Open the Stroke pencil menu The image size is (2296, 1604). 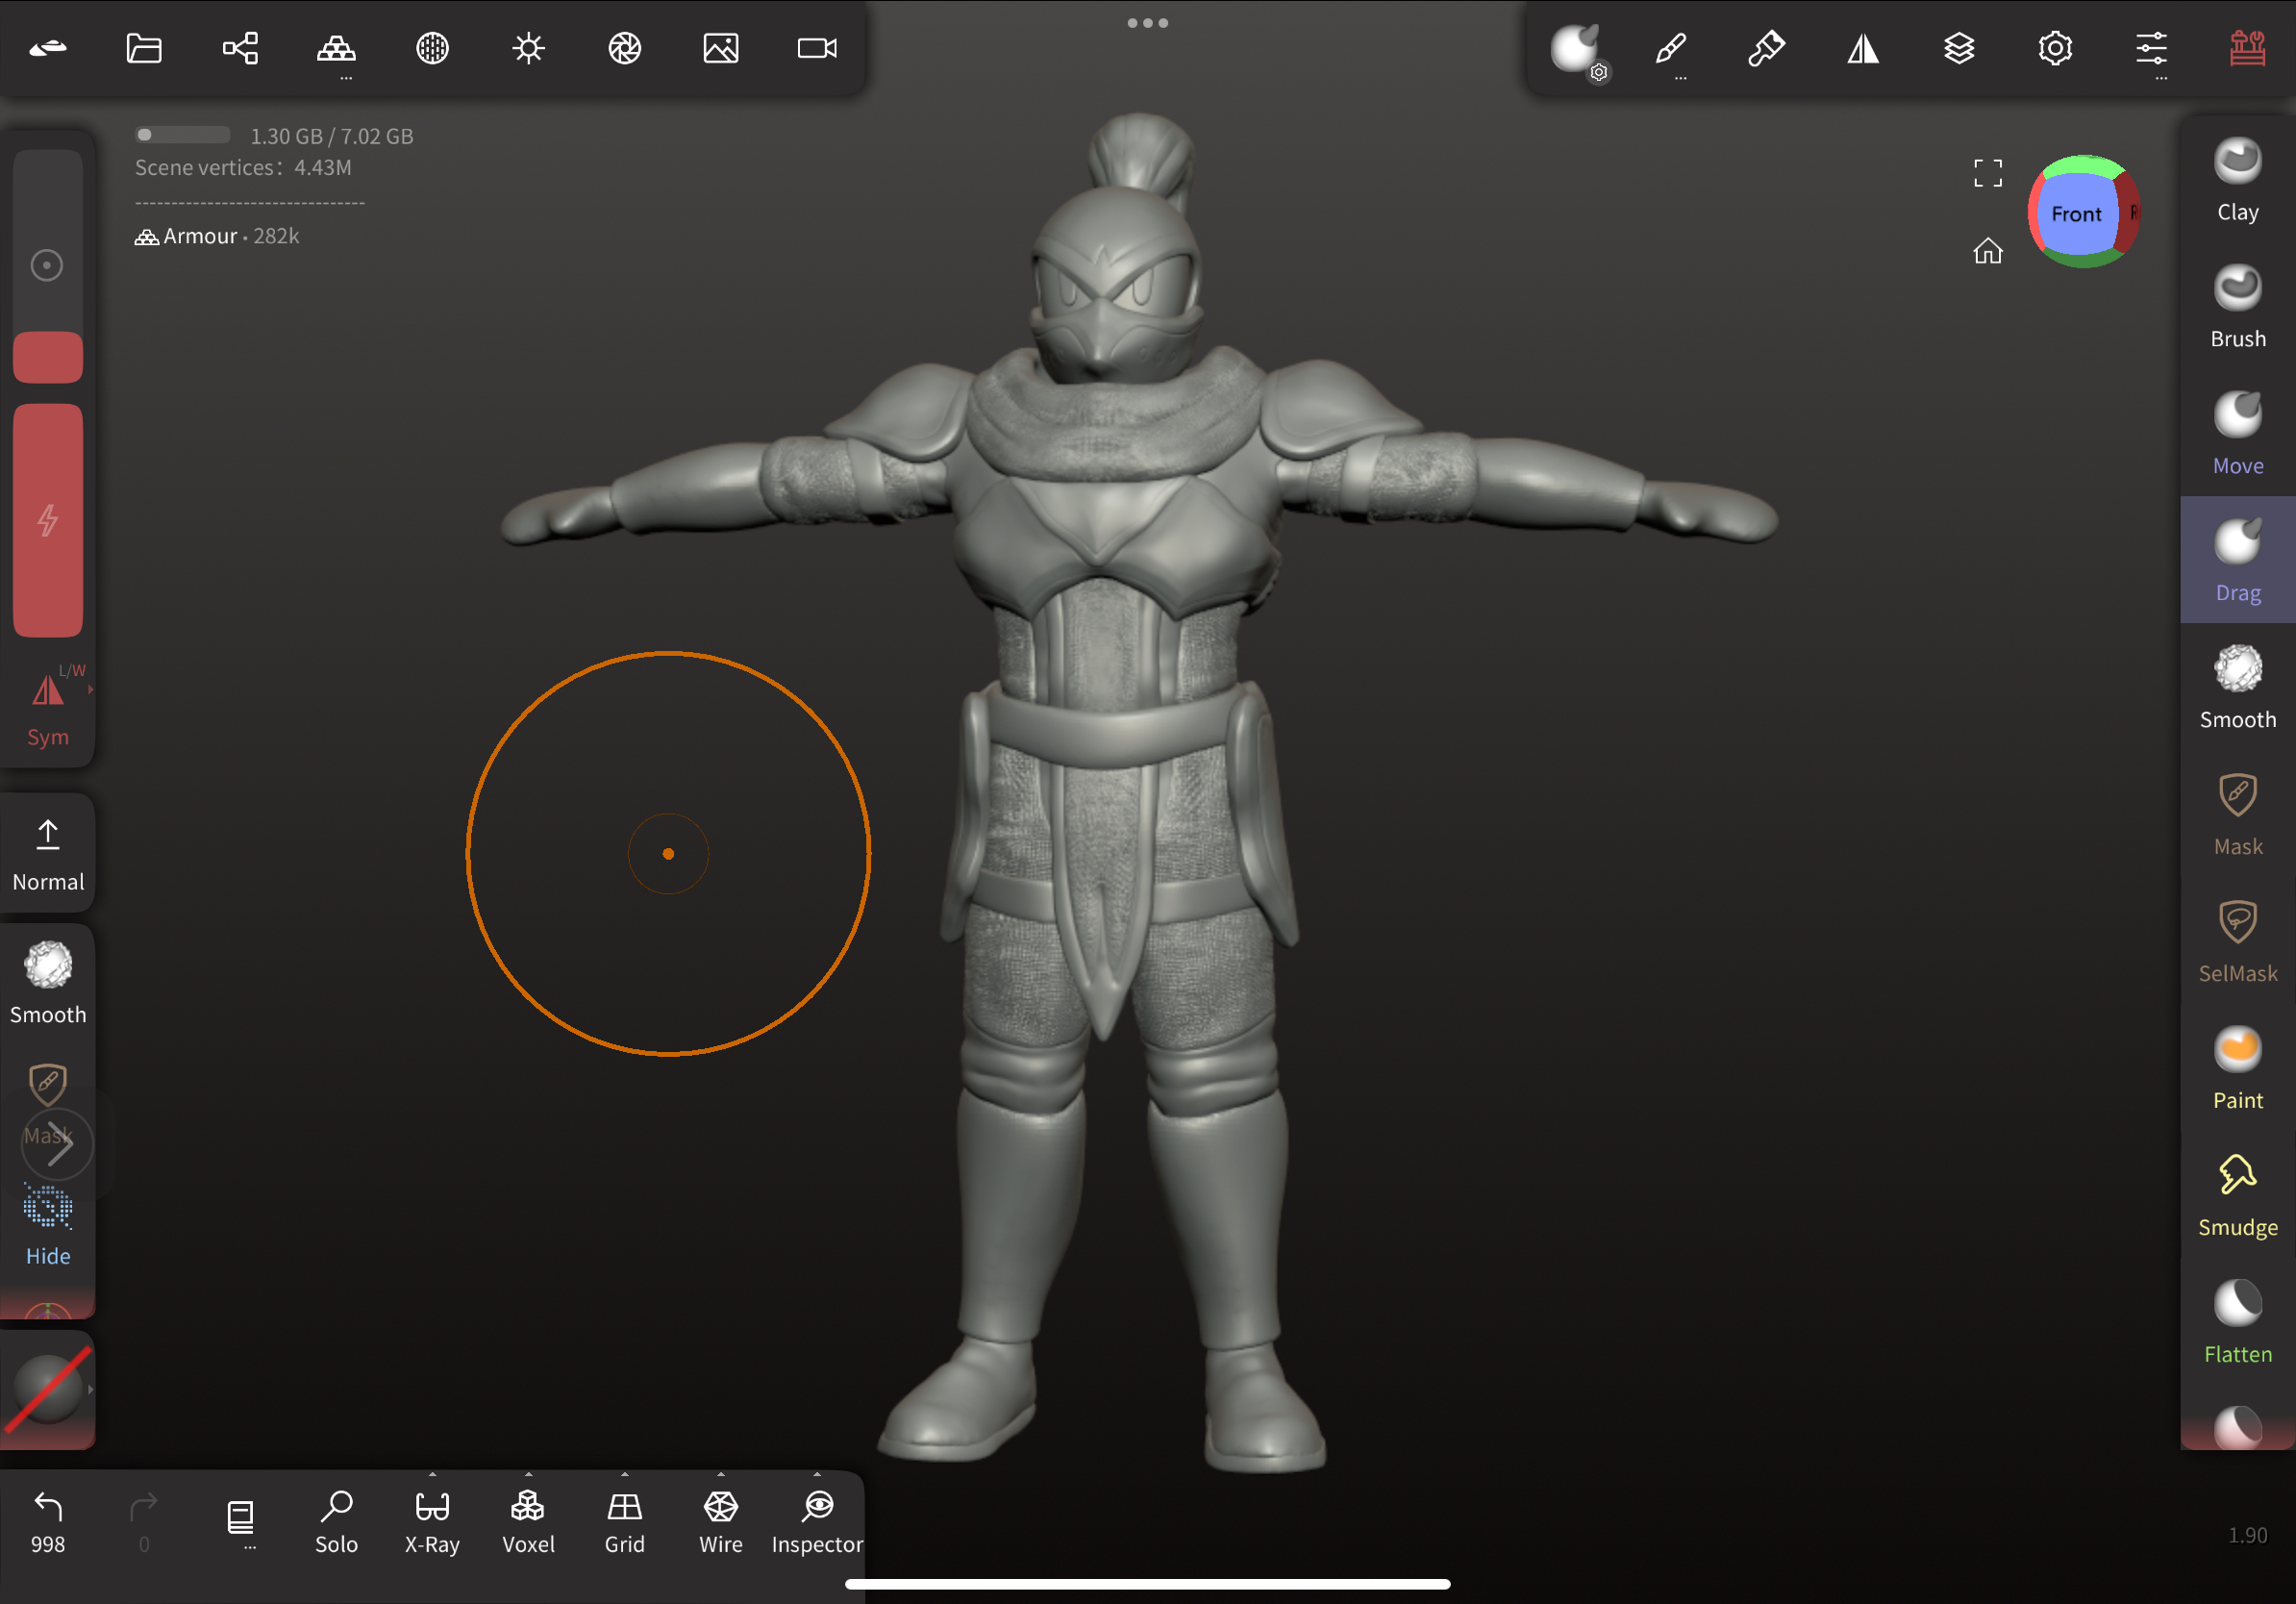click(1670, 50)
